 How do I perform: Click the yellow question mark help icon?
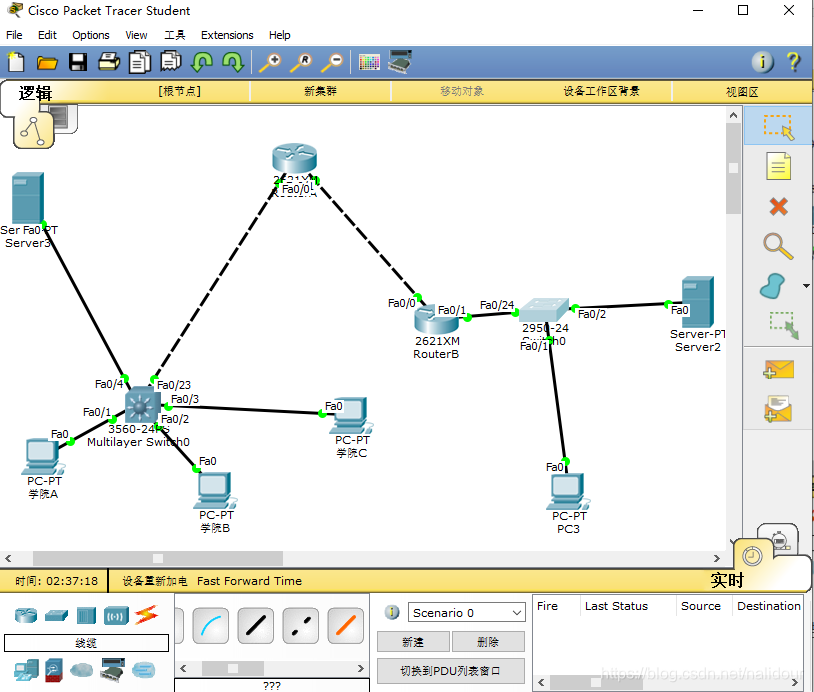(793, 62)
